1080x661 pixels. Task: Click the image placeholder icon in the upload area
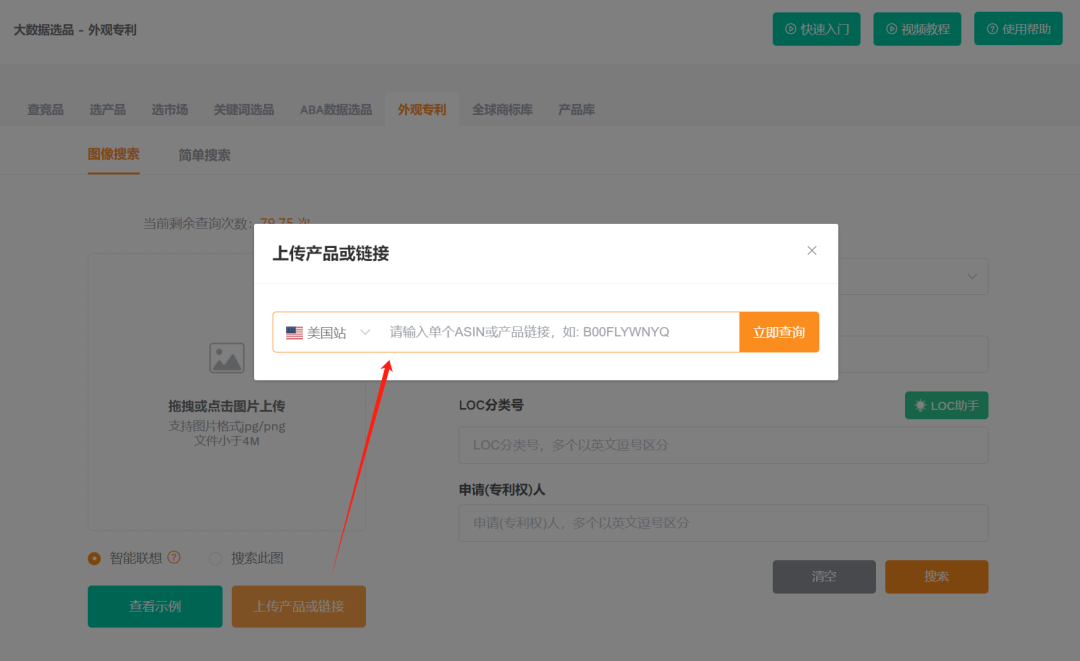coord(226,357)
